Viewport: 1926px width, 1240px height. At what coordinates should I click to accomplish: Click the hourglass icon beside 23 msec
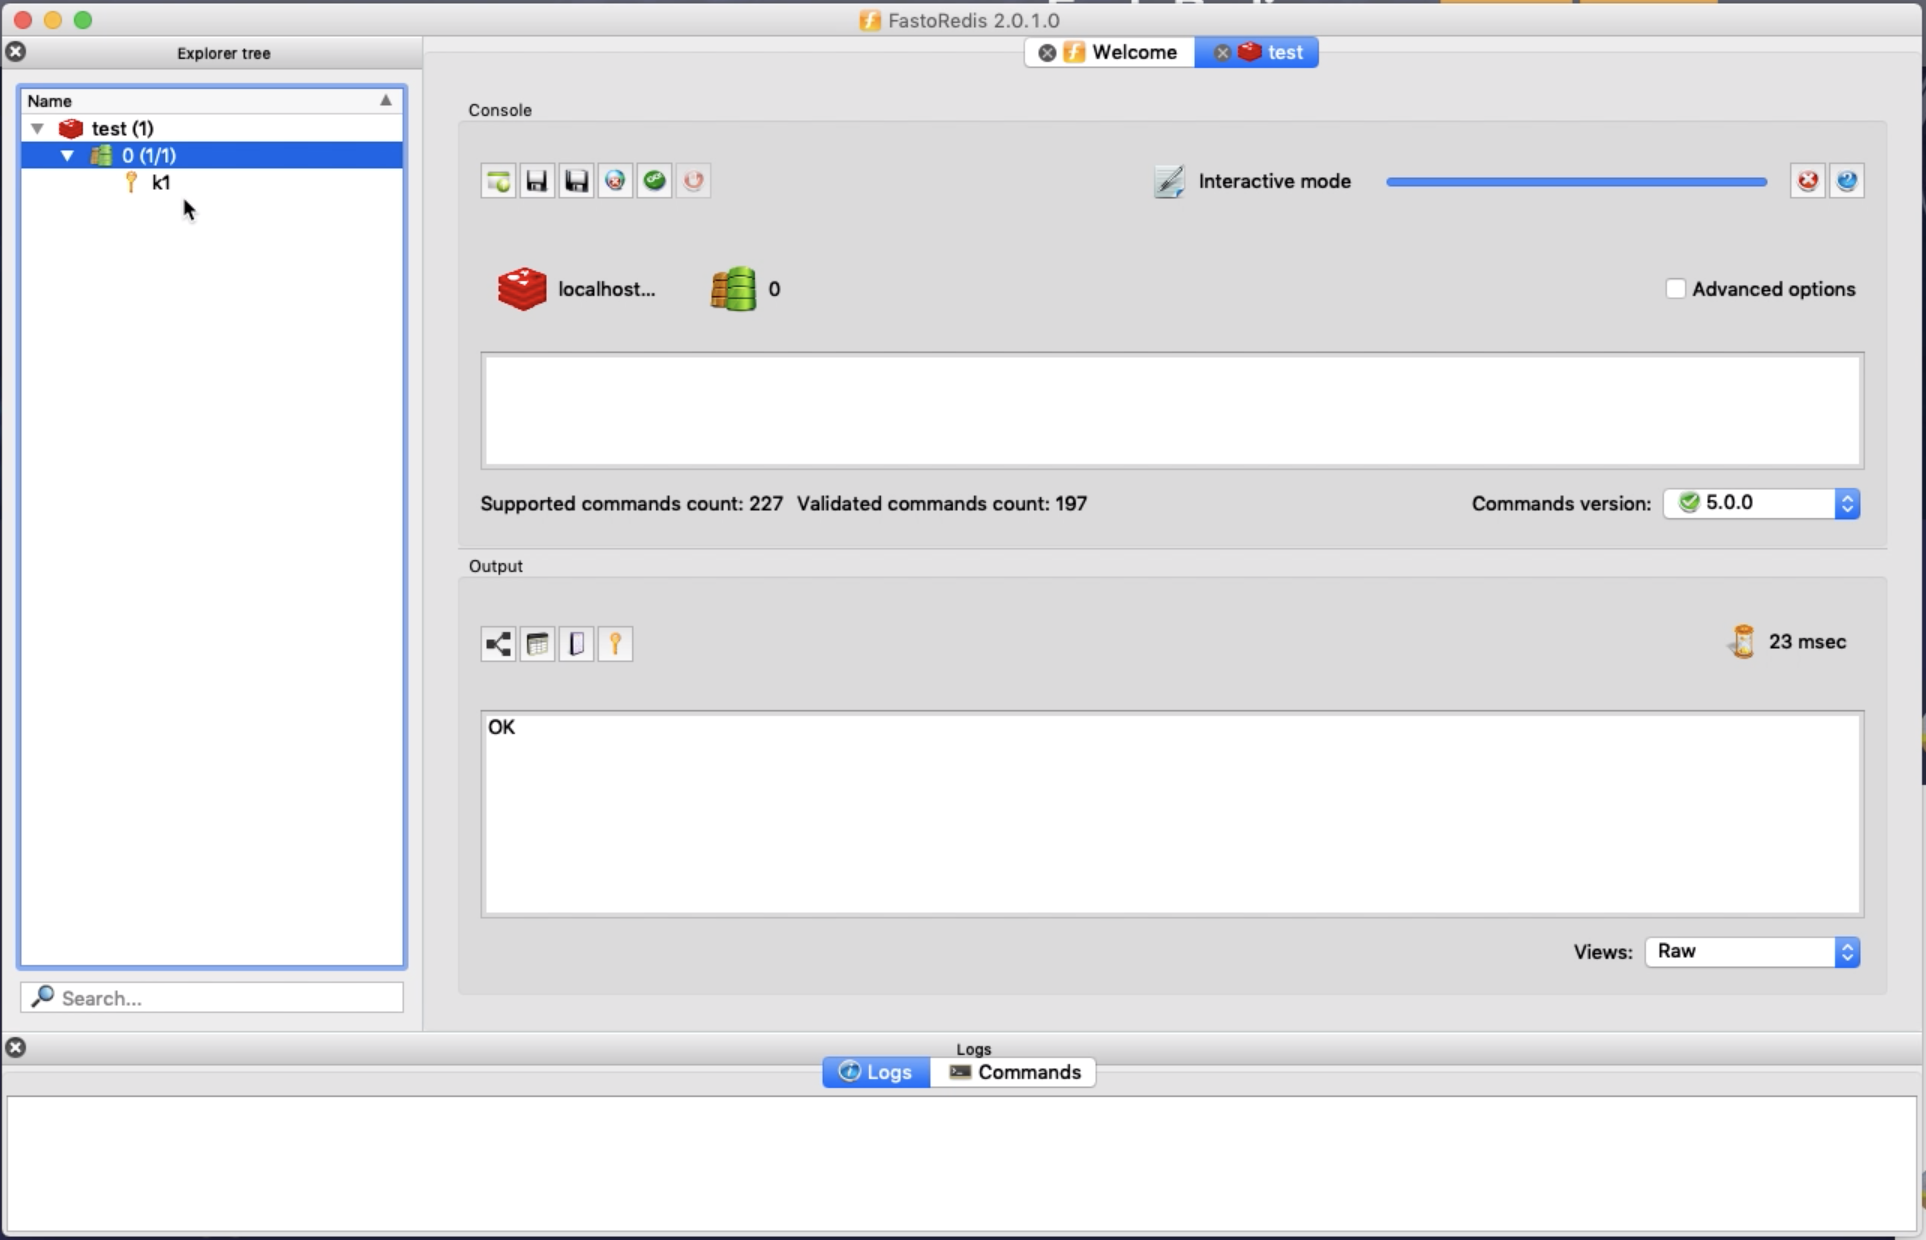[x=1743, y=641]
